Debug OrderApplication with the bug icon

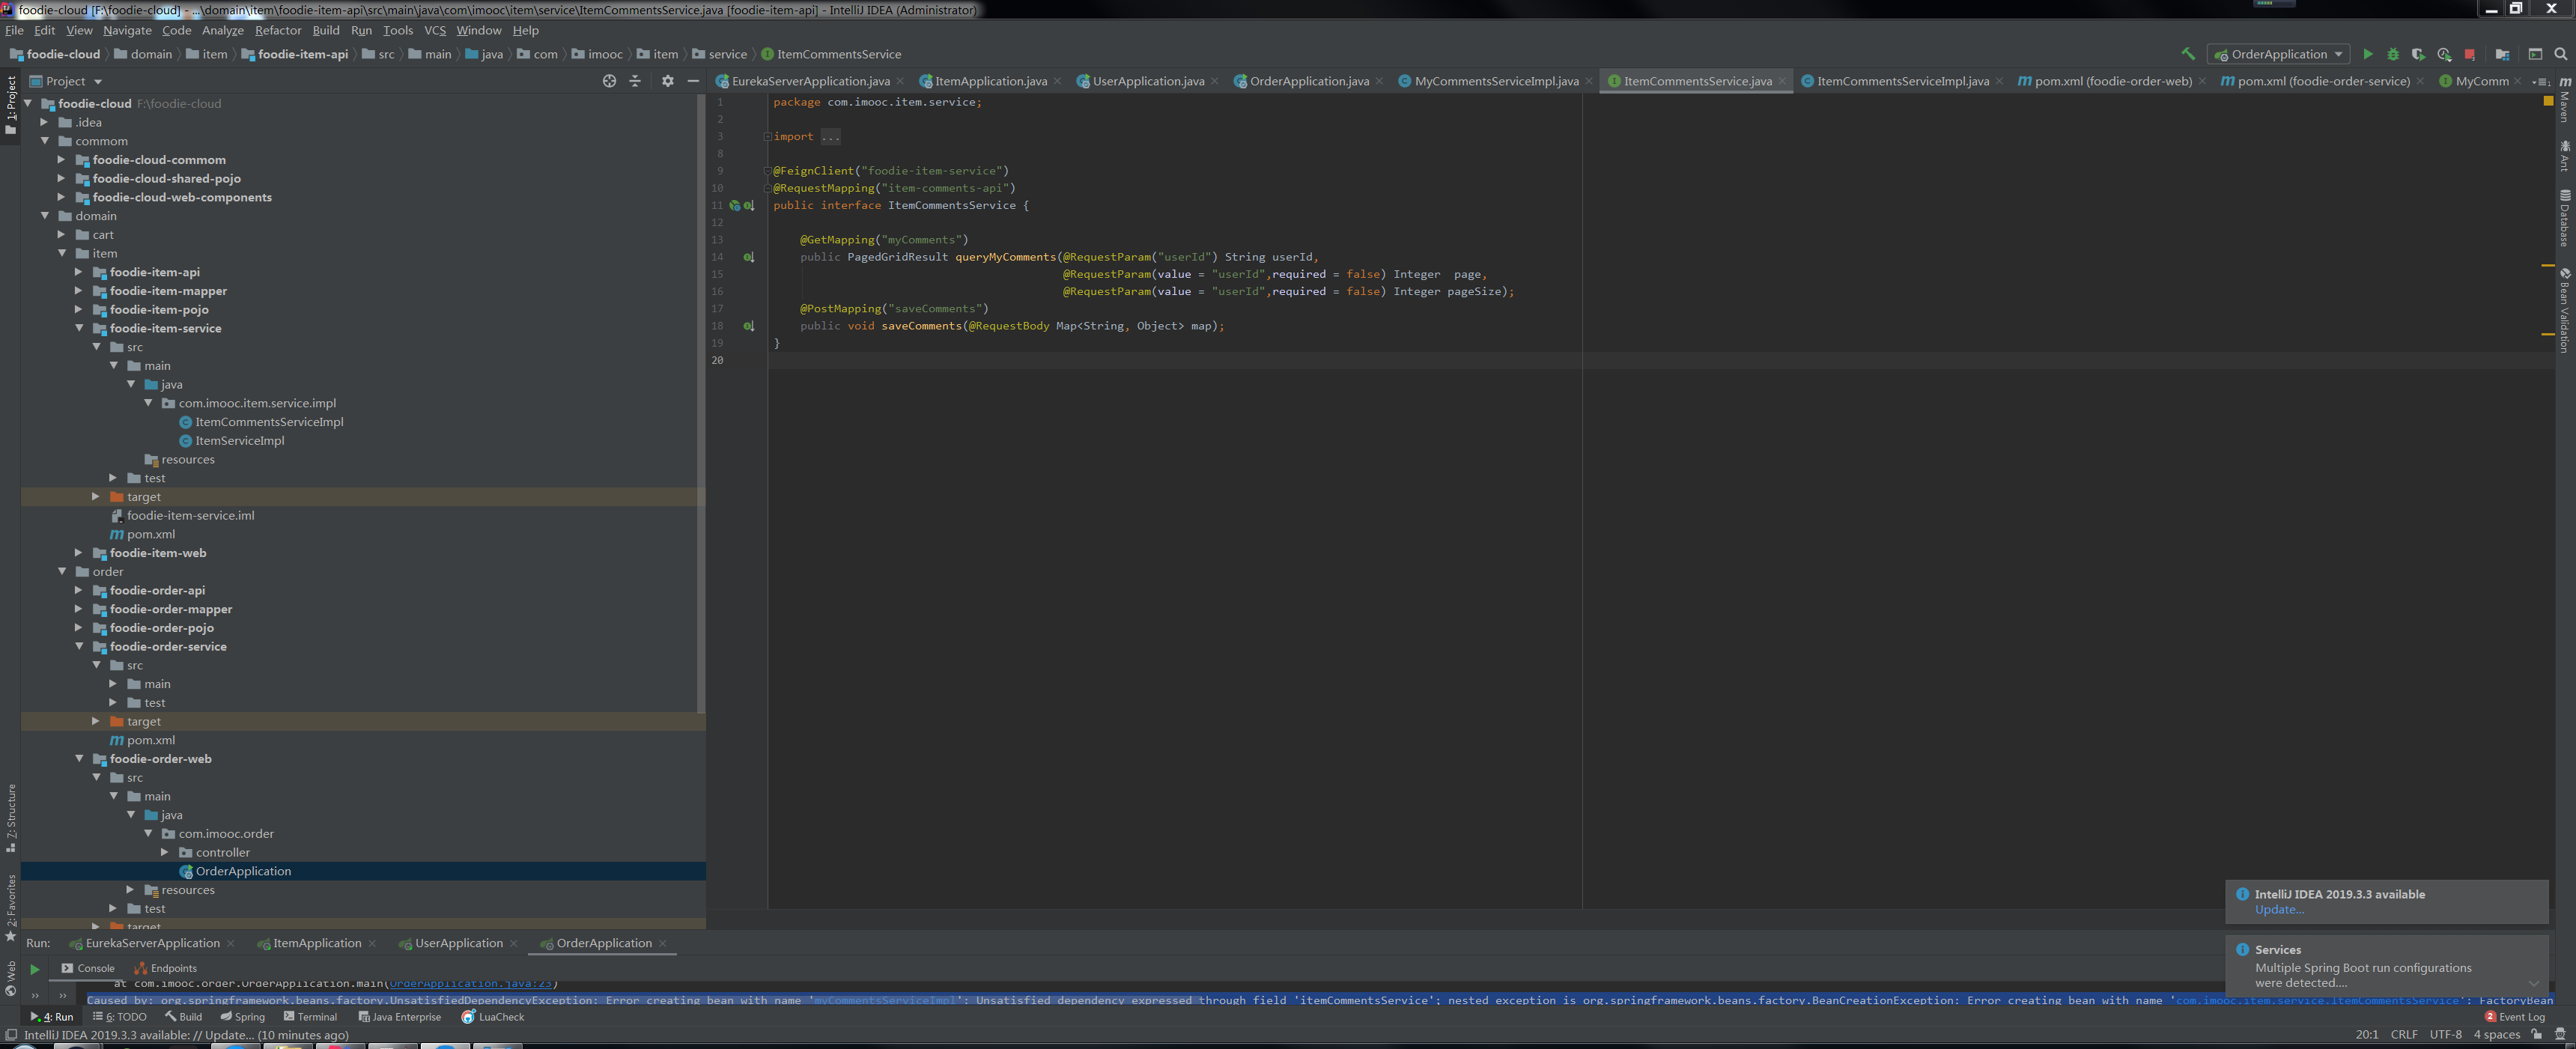click(x=2393, y=54)
